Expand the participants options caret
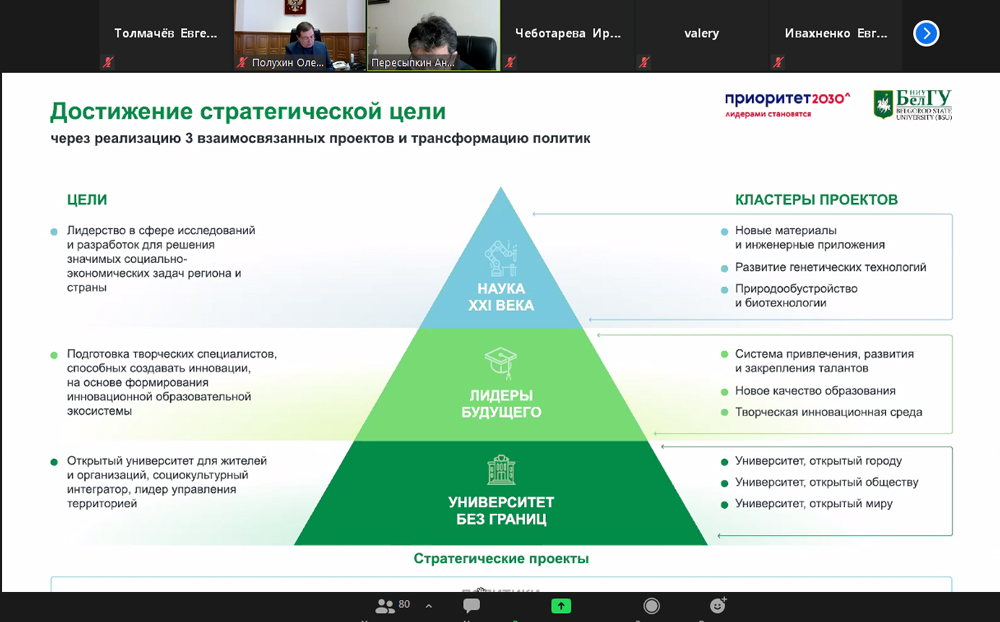 [429, 606]
